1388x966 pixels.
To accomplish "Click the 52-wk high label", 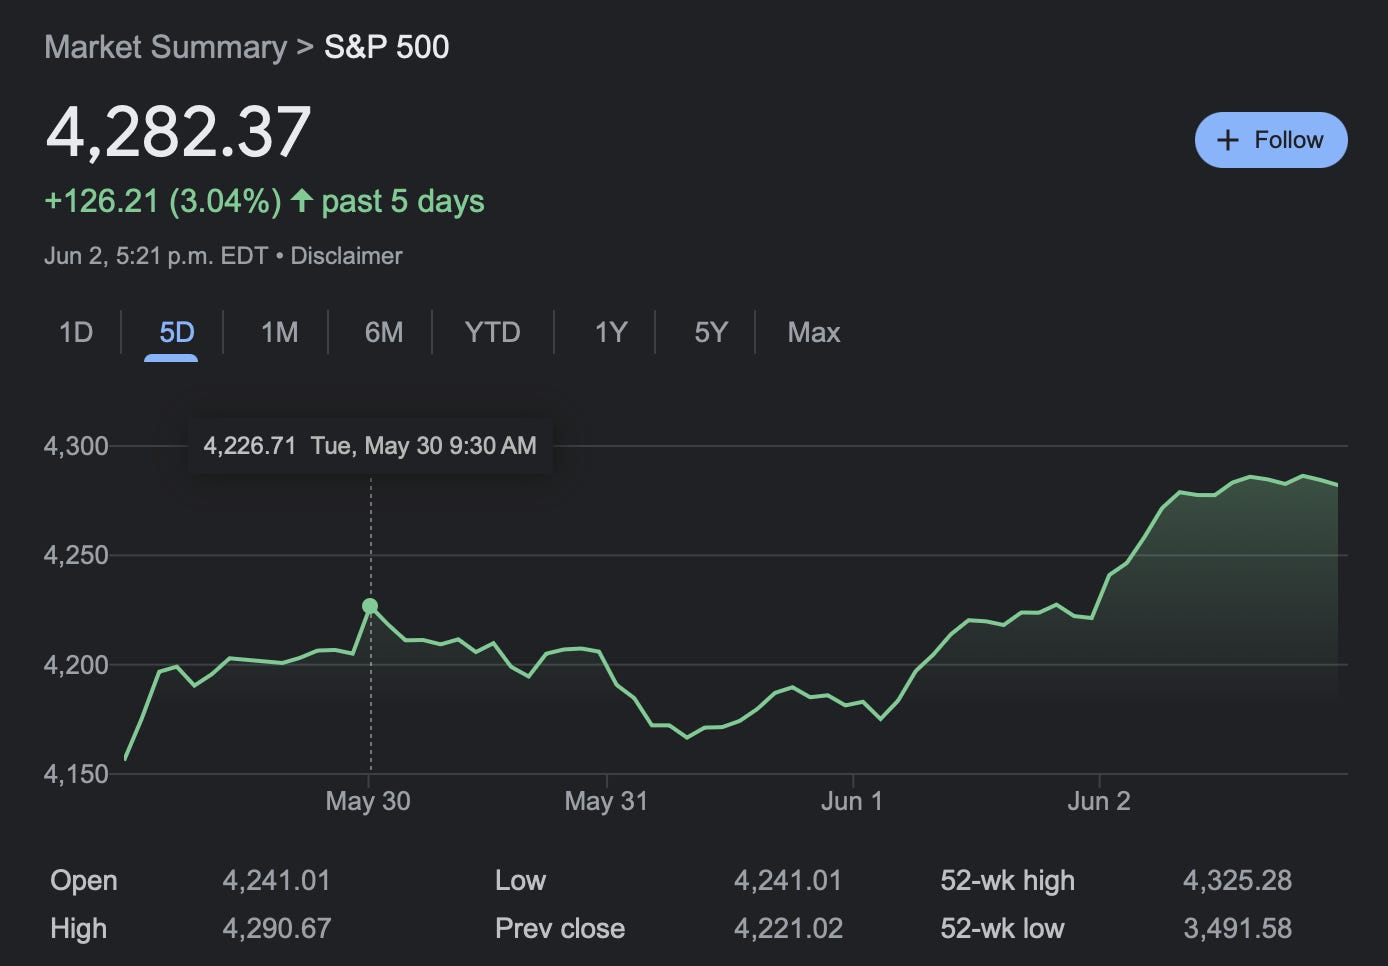I will tap(1008, 881).
